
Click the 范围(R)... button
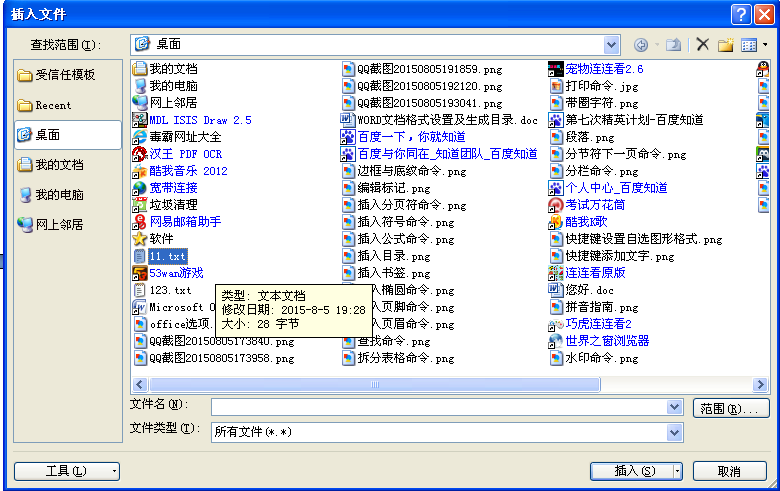pos(731,408)
